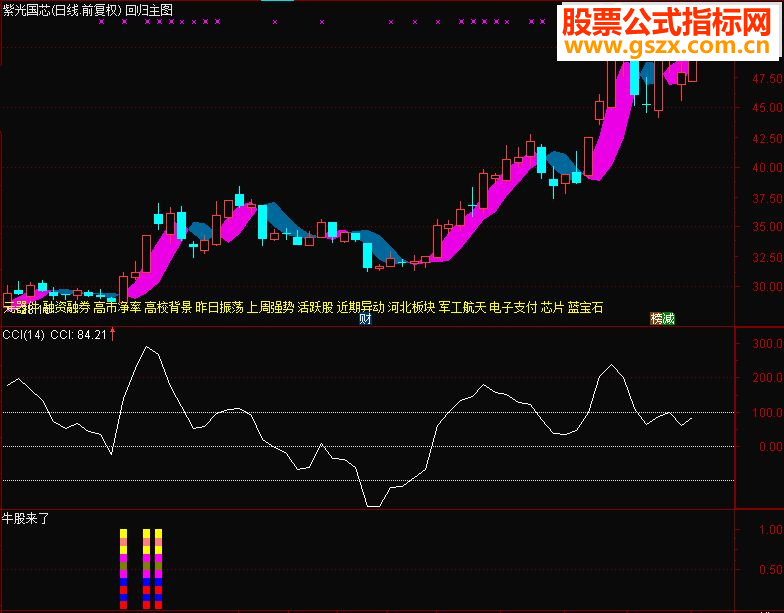Click the 财 finance marker below the chart
Viewport: 784px width, 613px height.
click(x=366, y=318)
